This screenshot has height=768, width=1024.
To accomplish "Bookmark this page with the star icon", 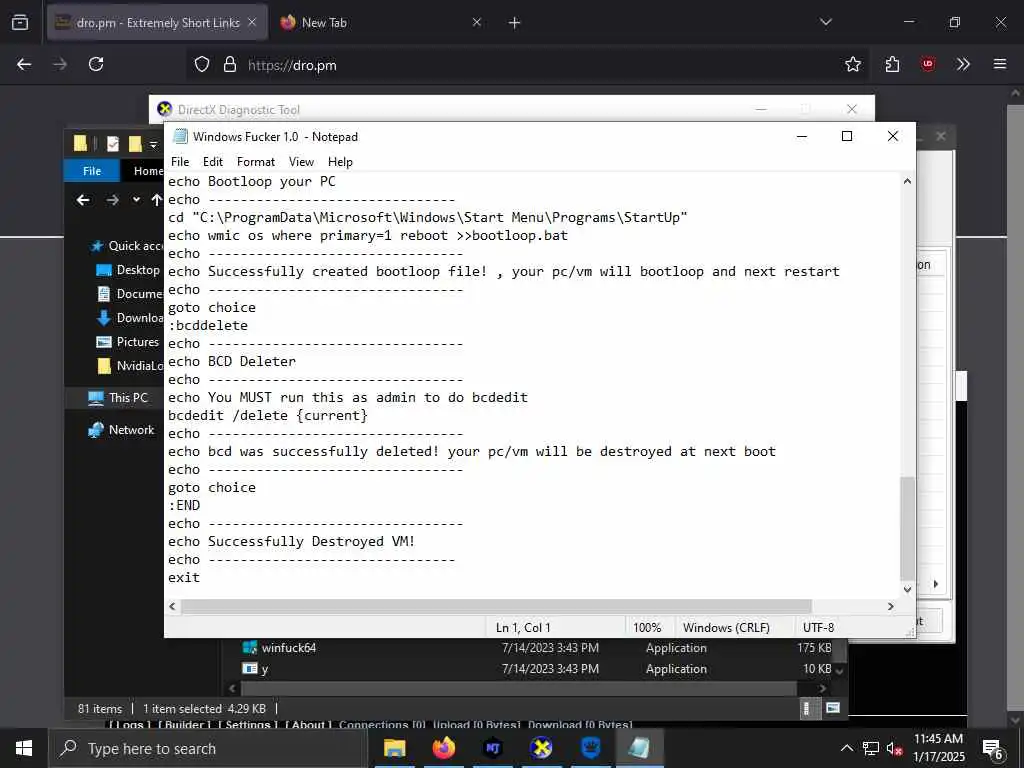I will click(852, 64).
